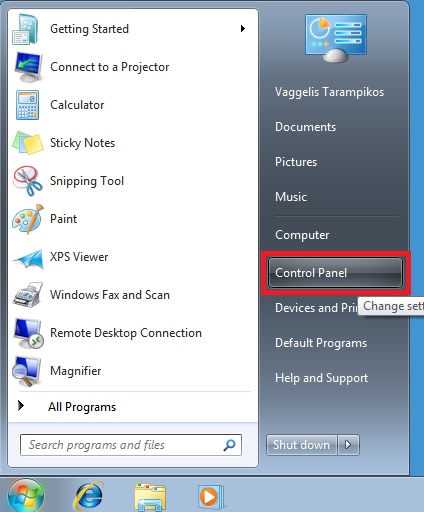The image size is (424, 512).
Task: Open Paint palette icon
Action: click(28, 219)
